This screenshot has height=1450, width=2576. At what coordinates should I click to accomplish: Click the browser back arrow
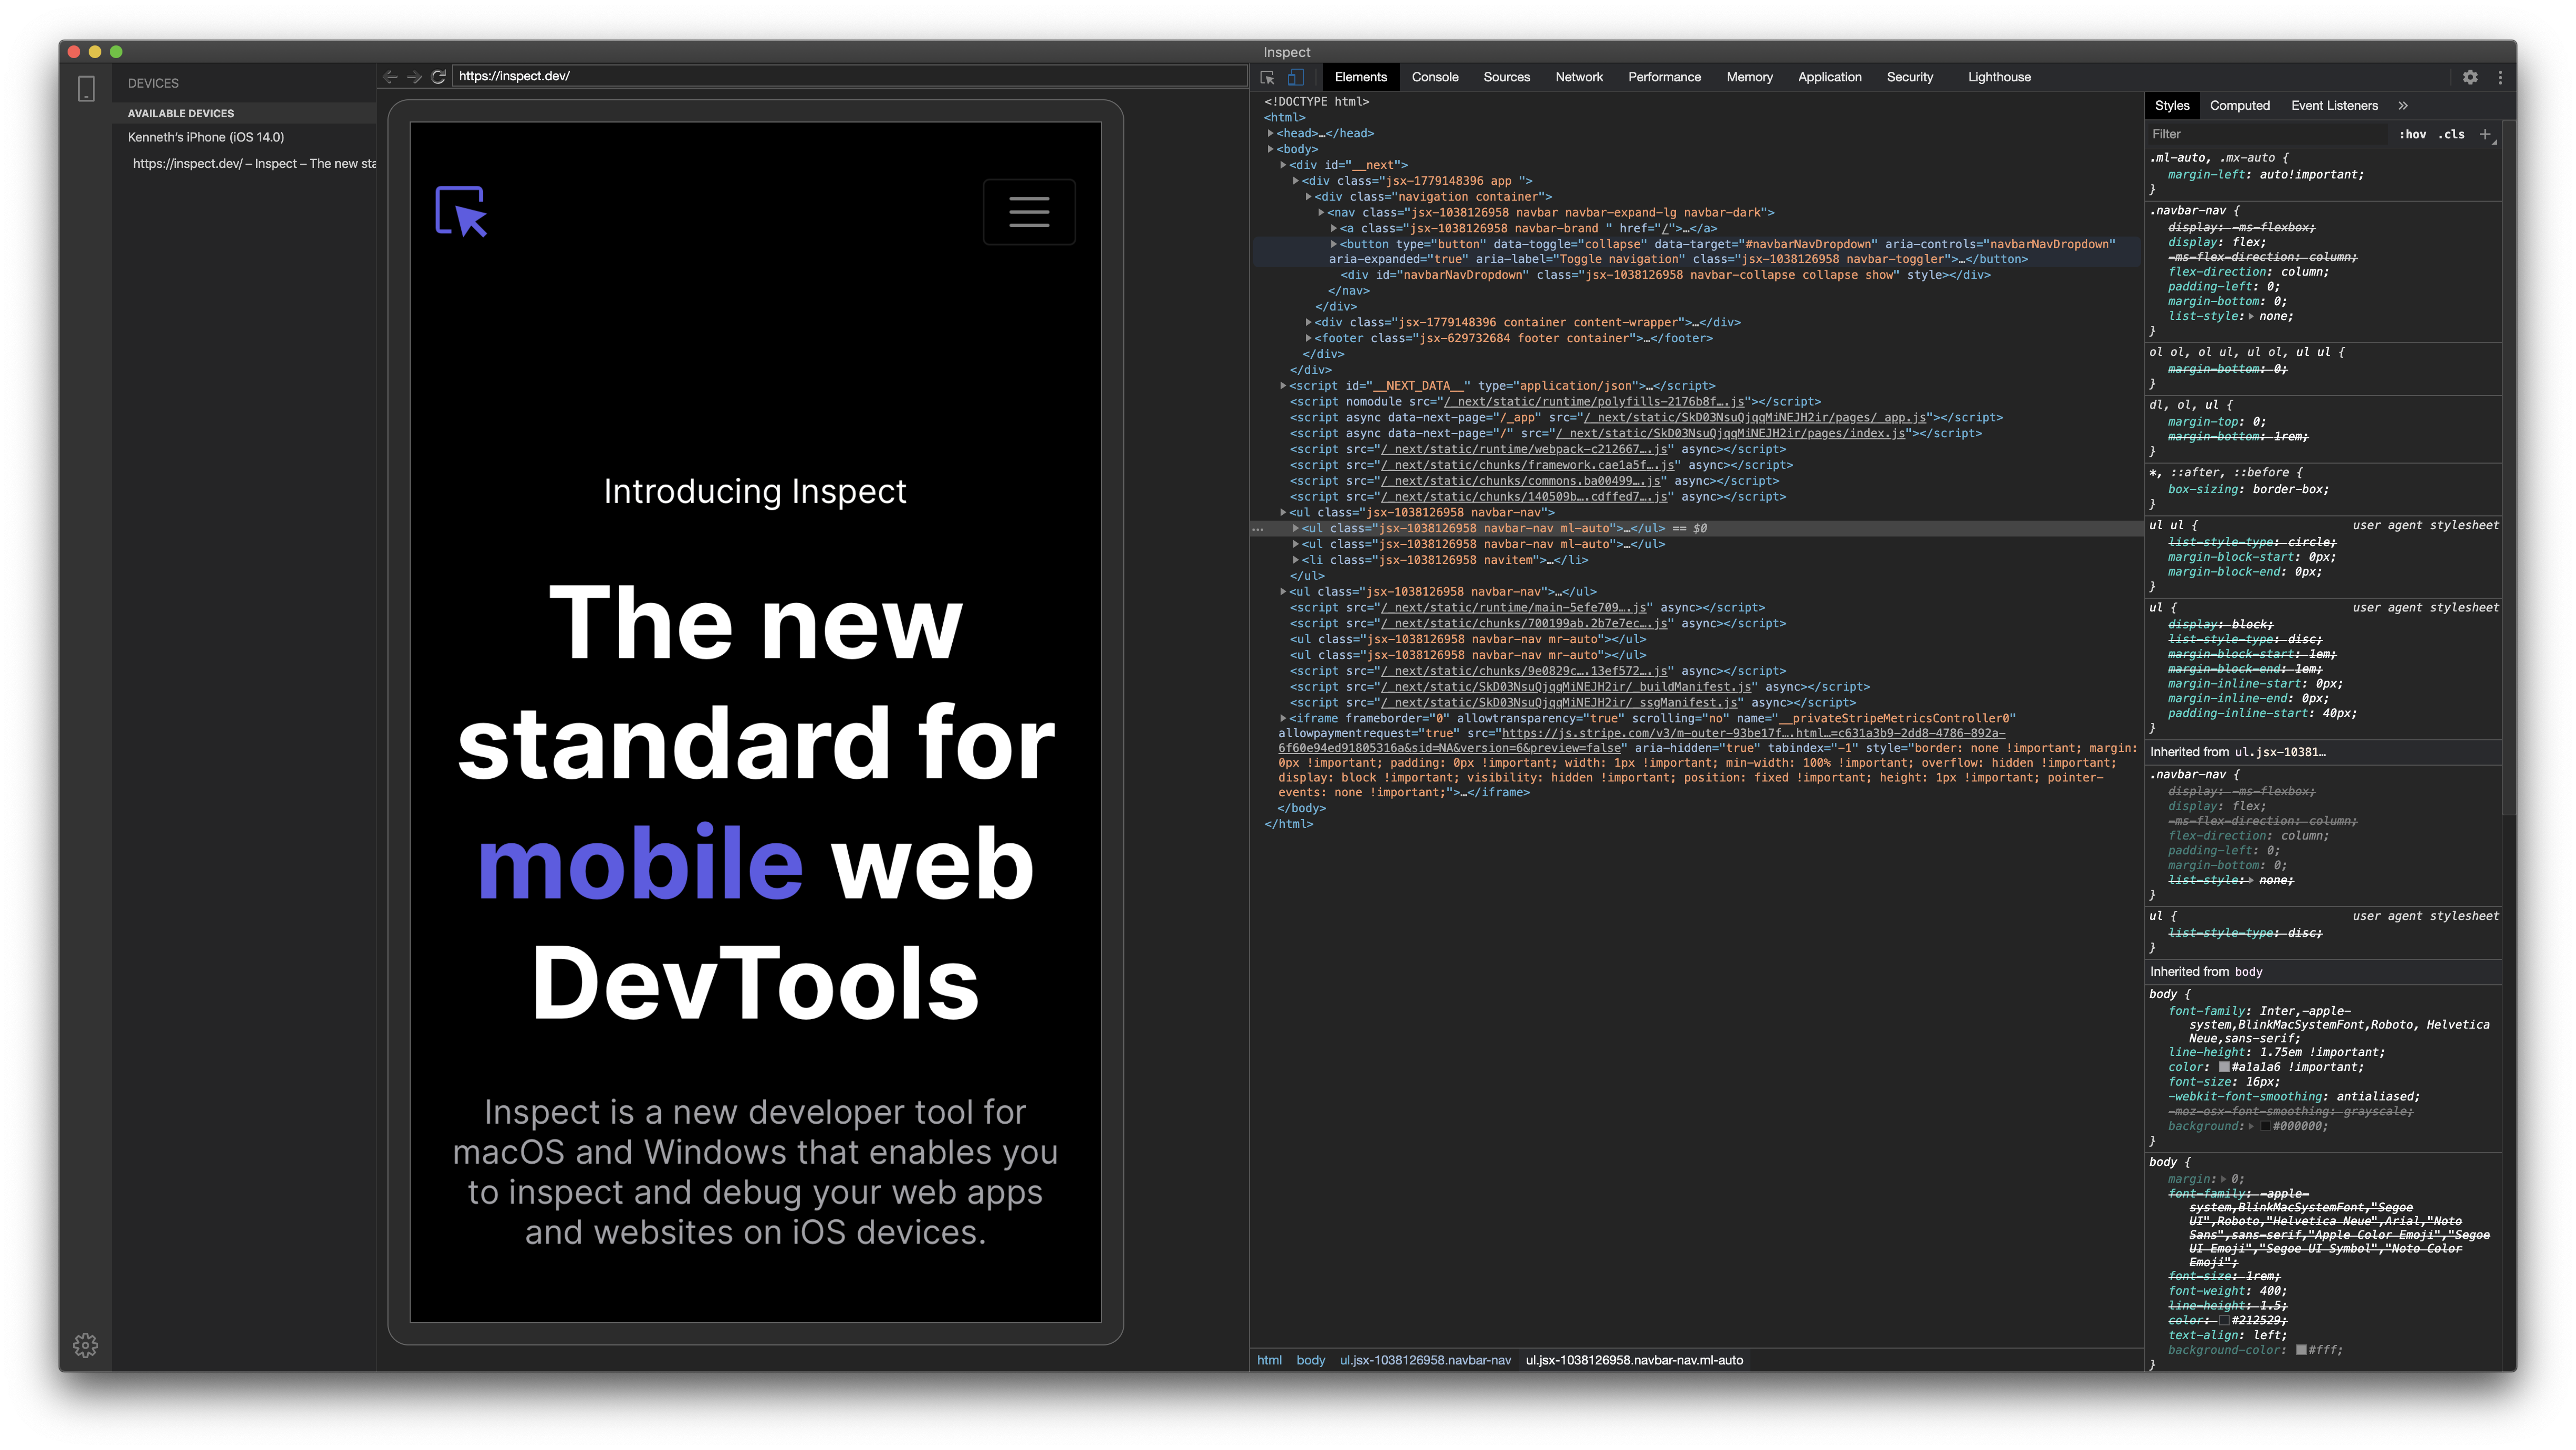pyautogui.click(x=390, y=75)
